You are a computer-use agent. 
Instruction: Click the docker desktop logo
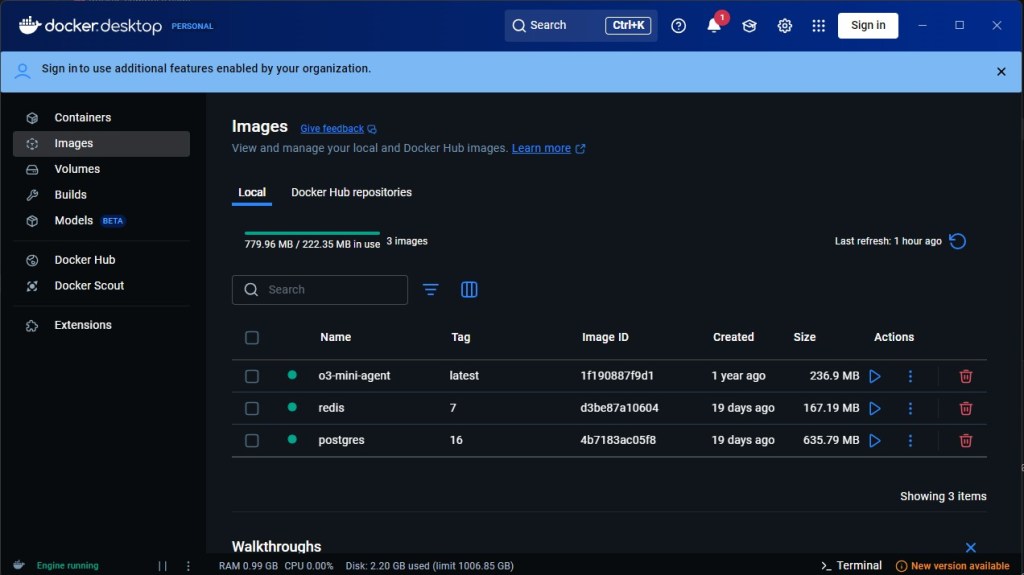pyautogui.click(x=90, y=25)
